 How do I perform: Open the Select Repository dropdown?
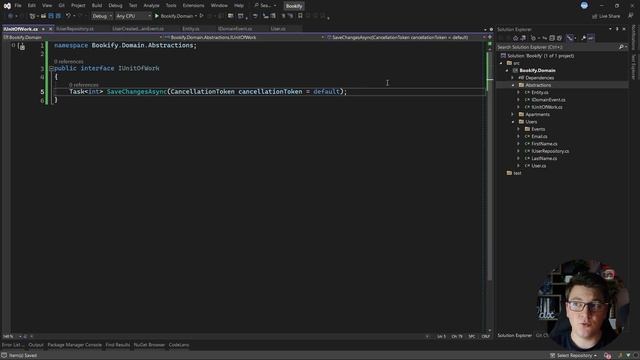pos(573,356)
